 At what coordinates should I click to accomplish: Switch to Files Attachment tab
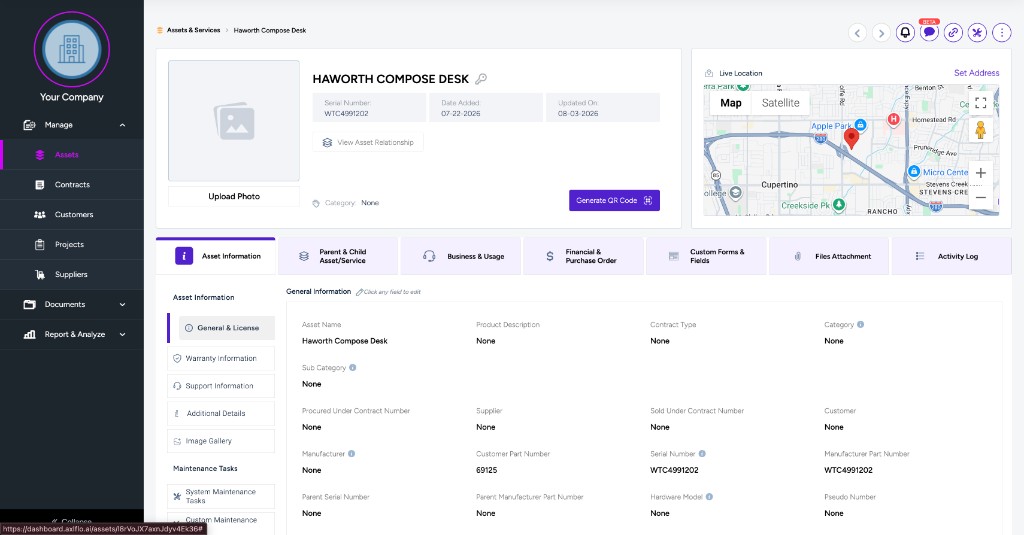pos(829,256)
